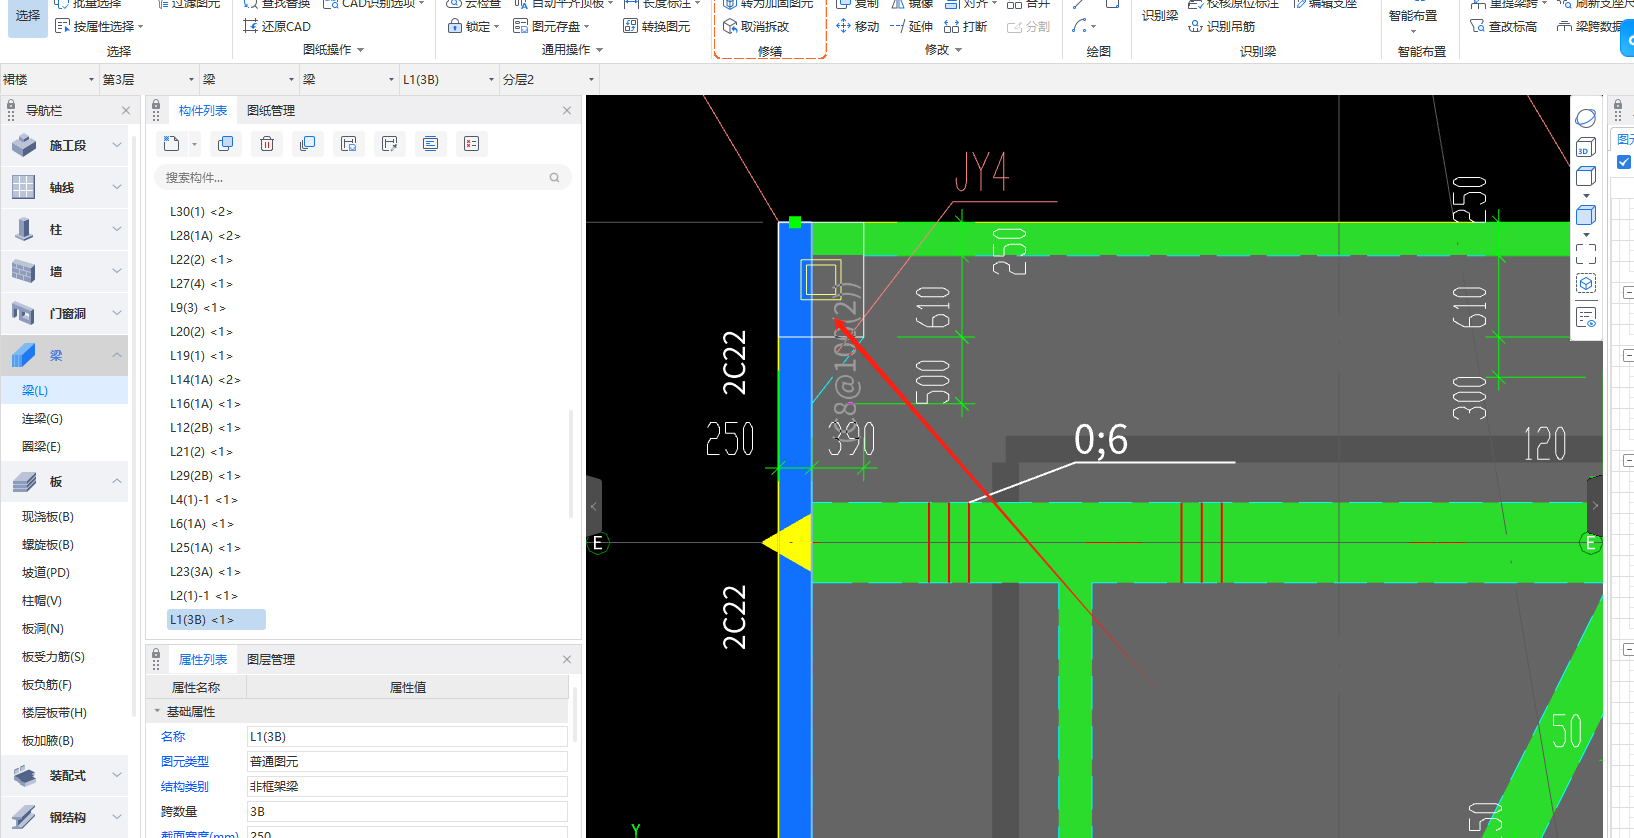Screen dimensions: 1634x838
Task: Click the 识别梁 button
Action: pos(1160,14)
